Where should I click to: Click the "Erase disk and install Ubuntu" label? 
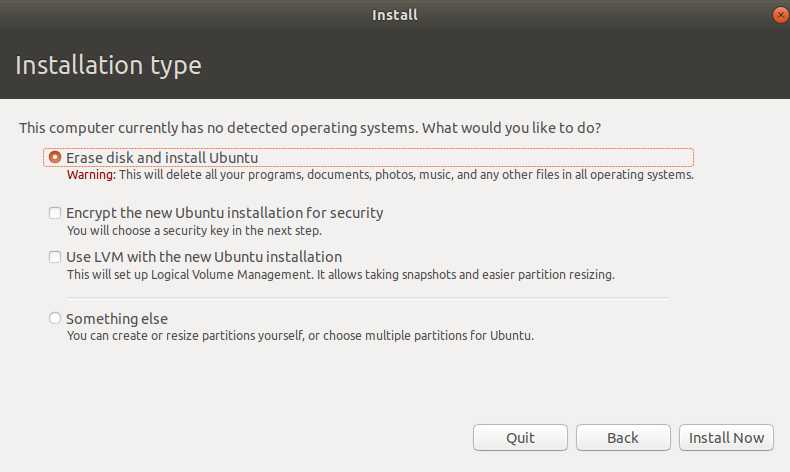162,158
